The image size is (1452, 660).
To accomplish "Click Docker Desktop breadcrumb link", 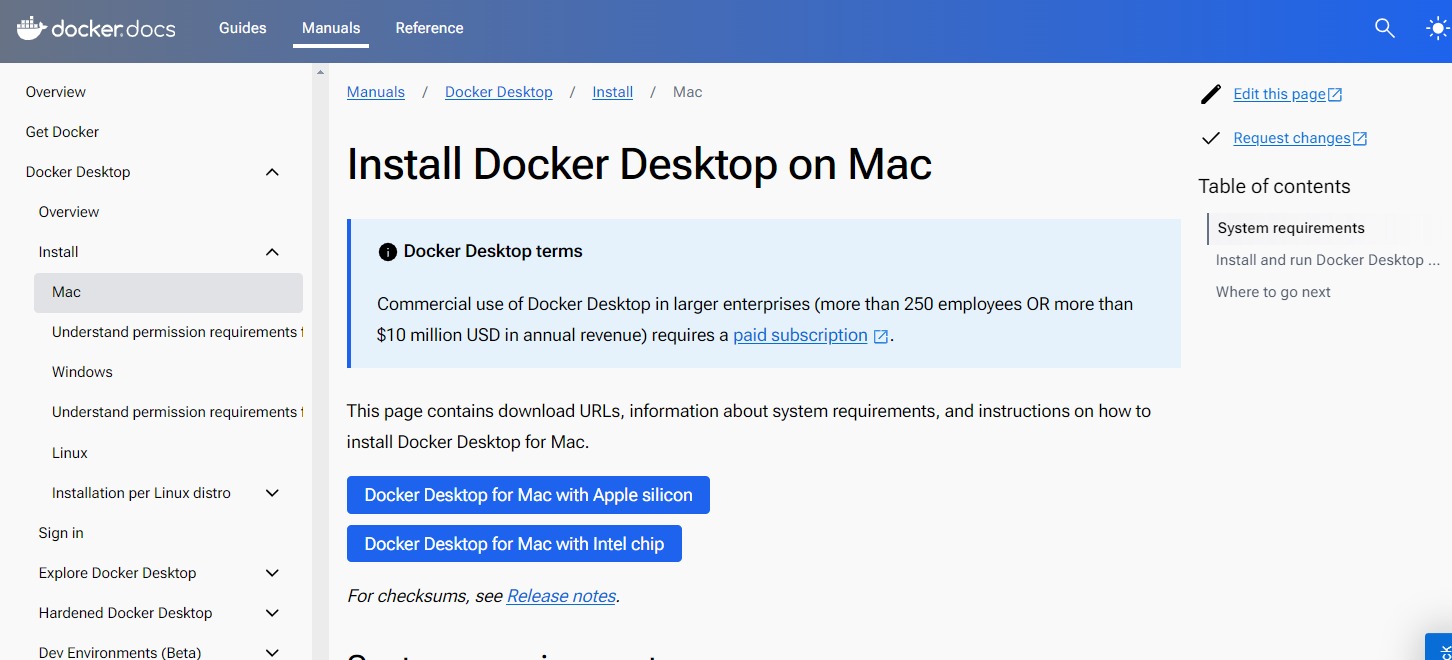I will click(x=499, y=92).
